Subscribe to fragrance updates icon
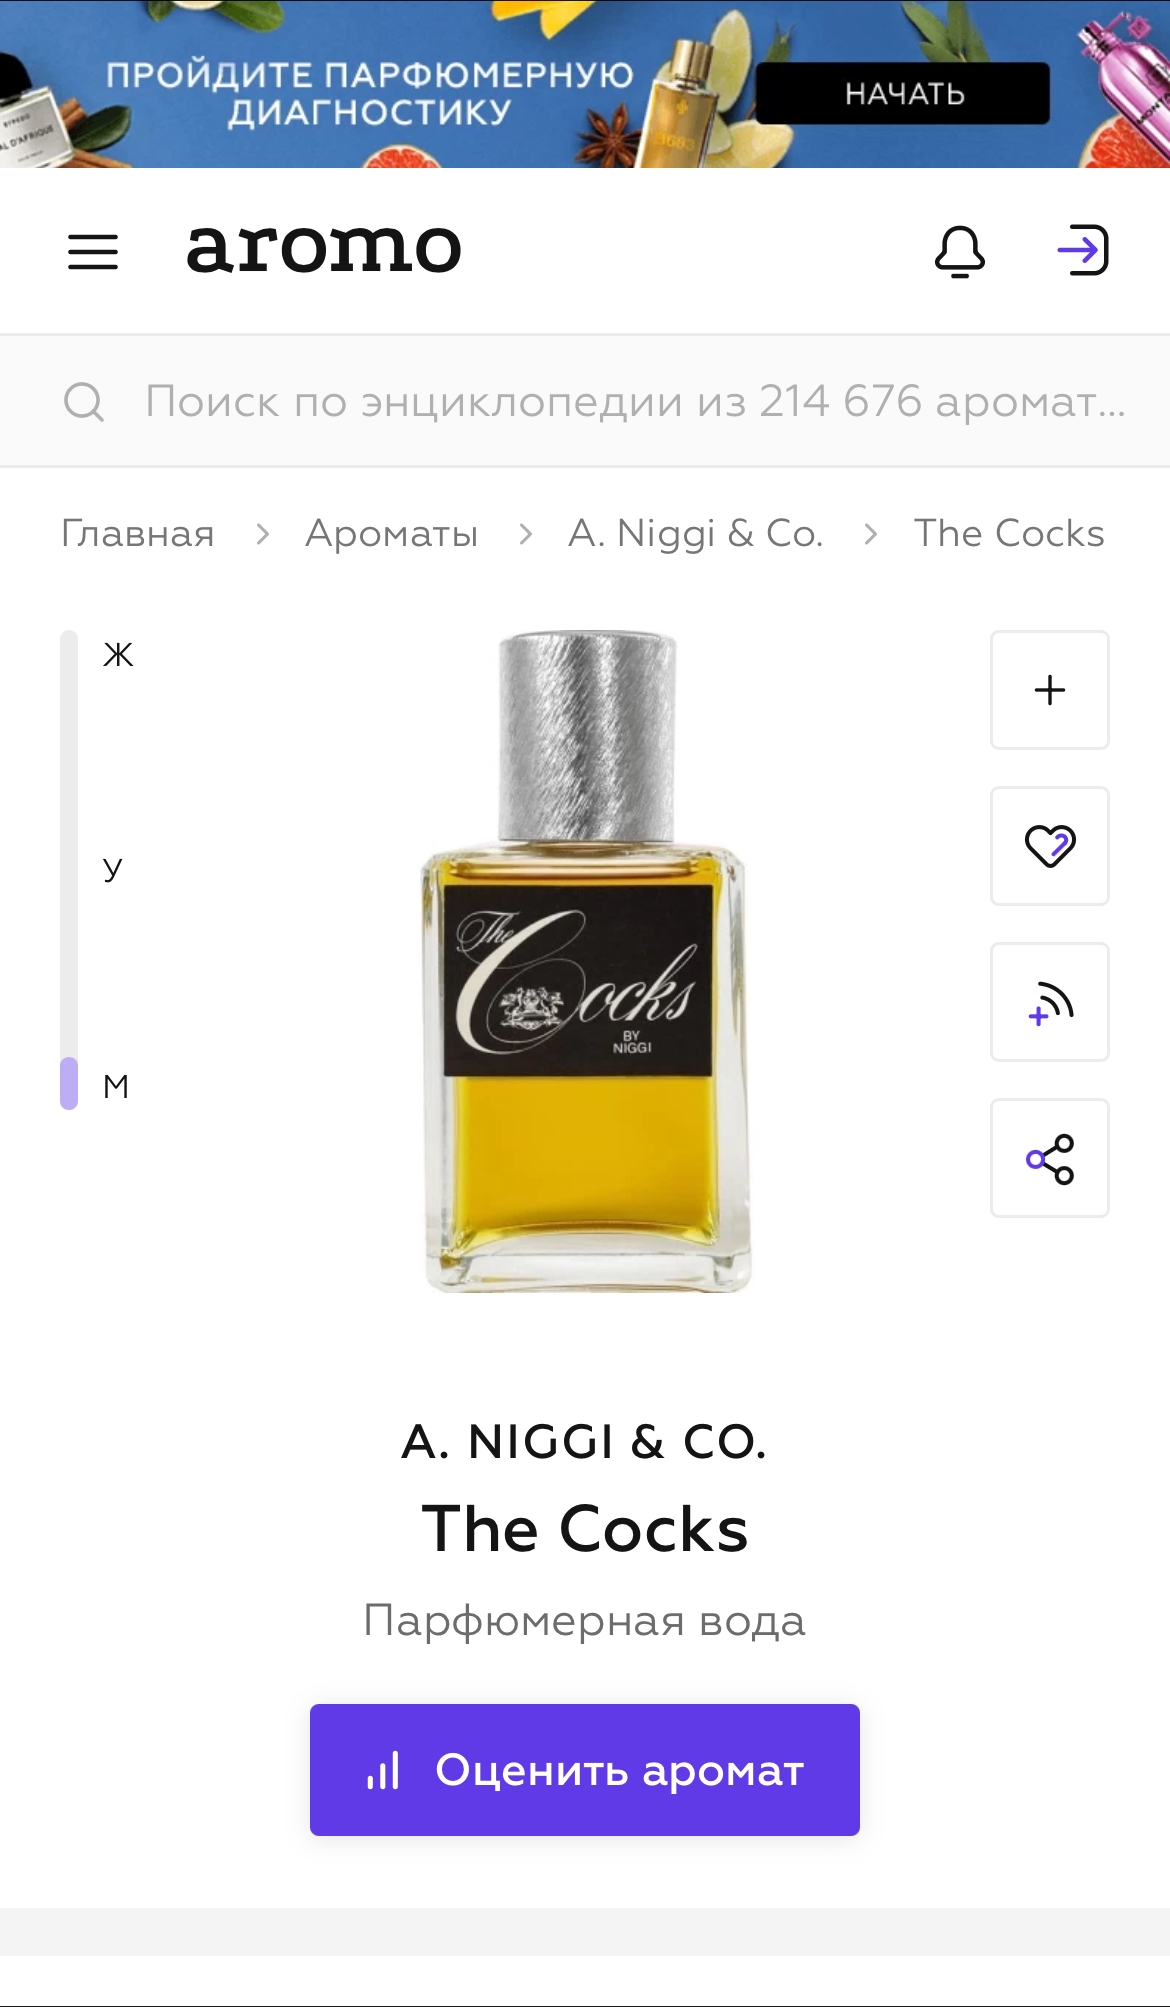The width and height of the screenshot is (1170, 2007). (x=1050, y=1002)
